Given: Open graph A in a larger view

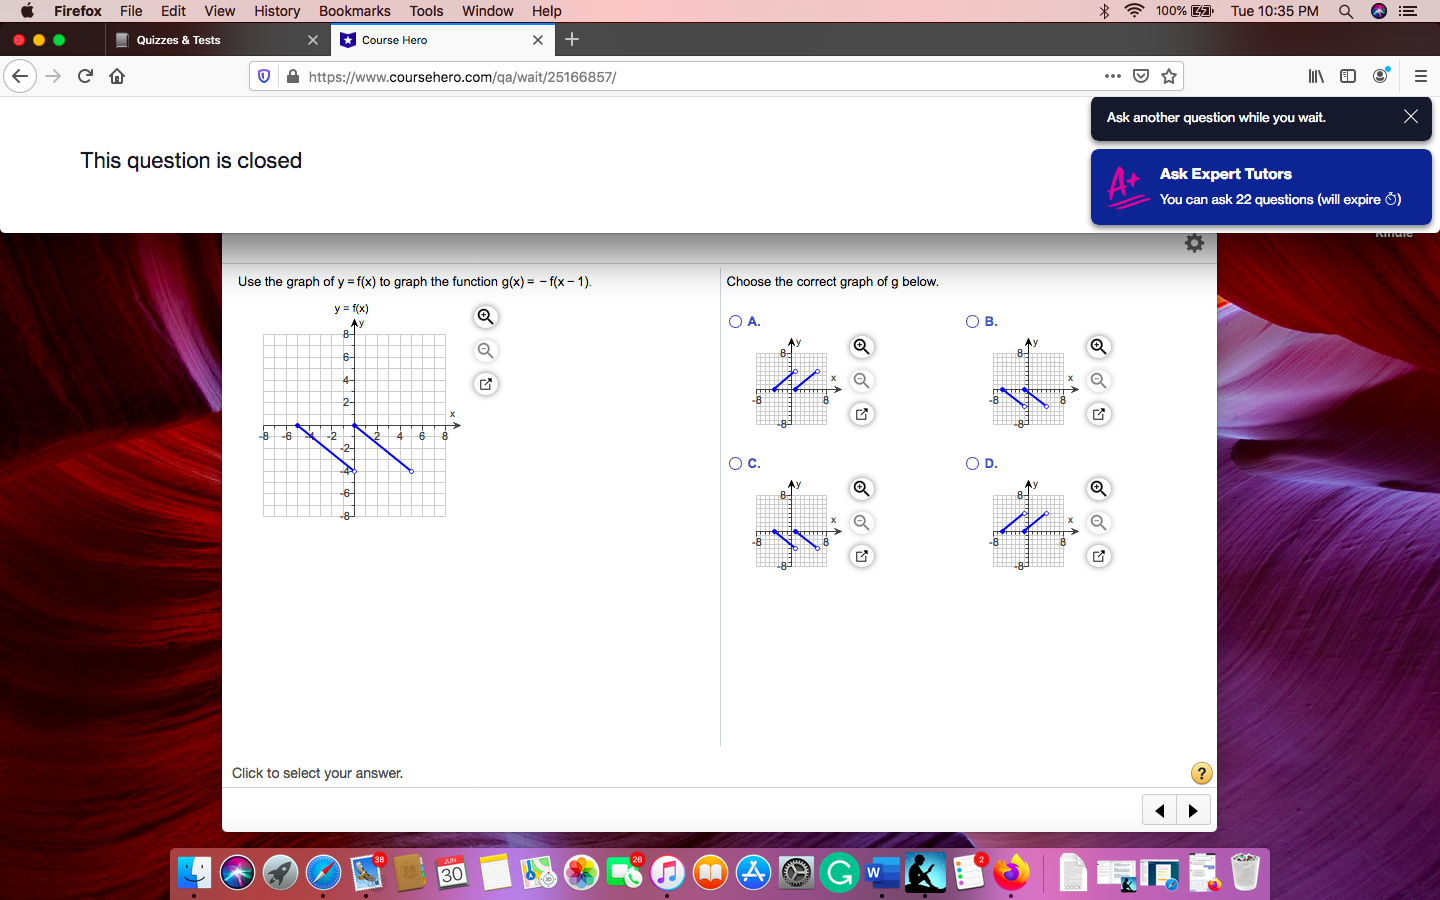Looking at the screenshot, I should pyautogui.click(x=861, y=414).
